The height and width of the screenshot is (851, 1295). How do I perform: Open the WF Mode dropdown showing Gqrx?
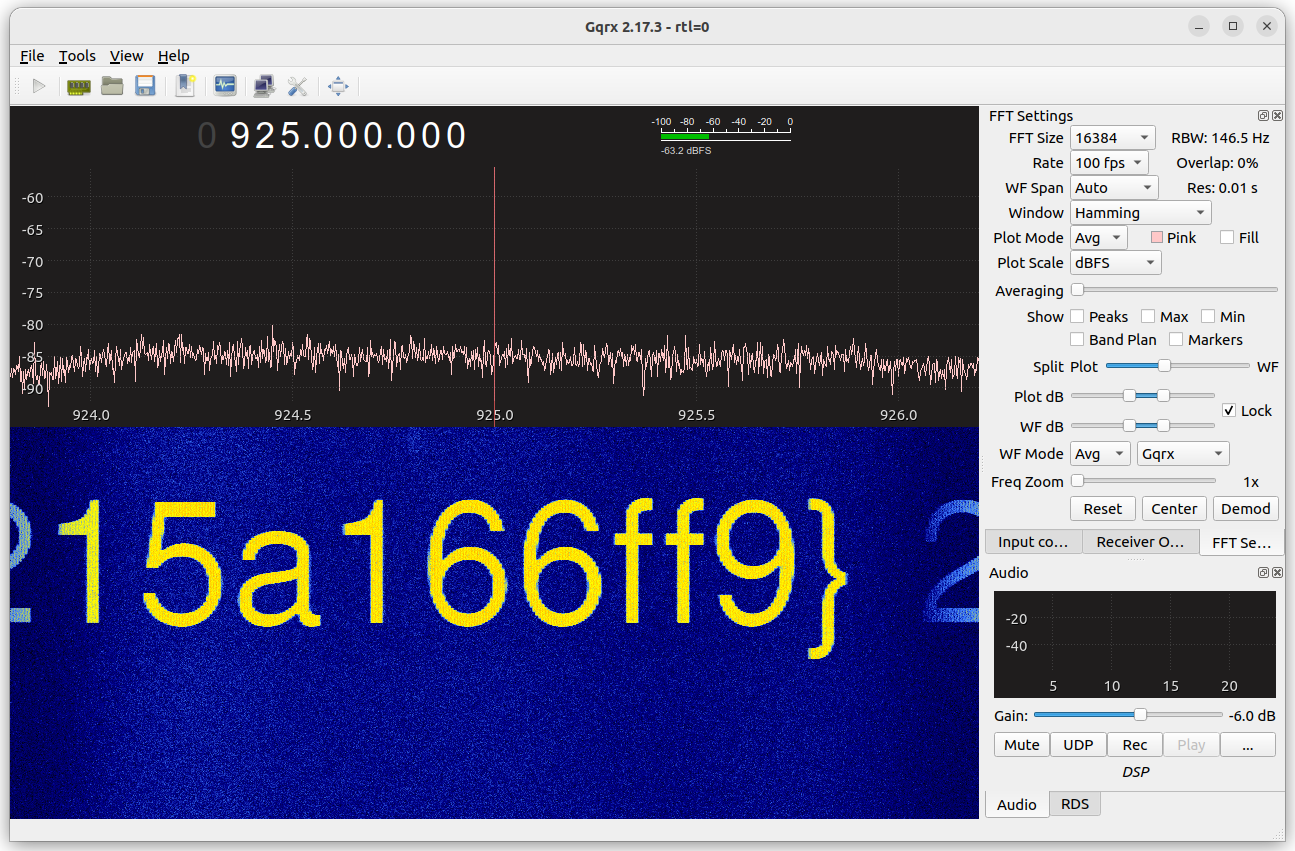coord(1183,453)
